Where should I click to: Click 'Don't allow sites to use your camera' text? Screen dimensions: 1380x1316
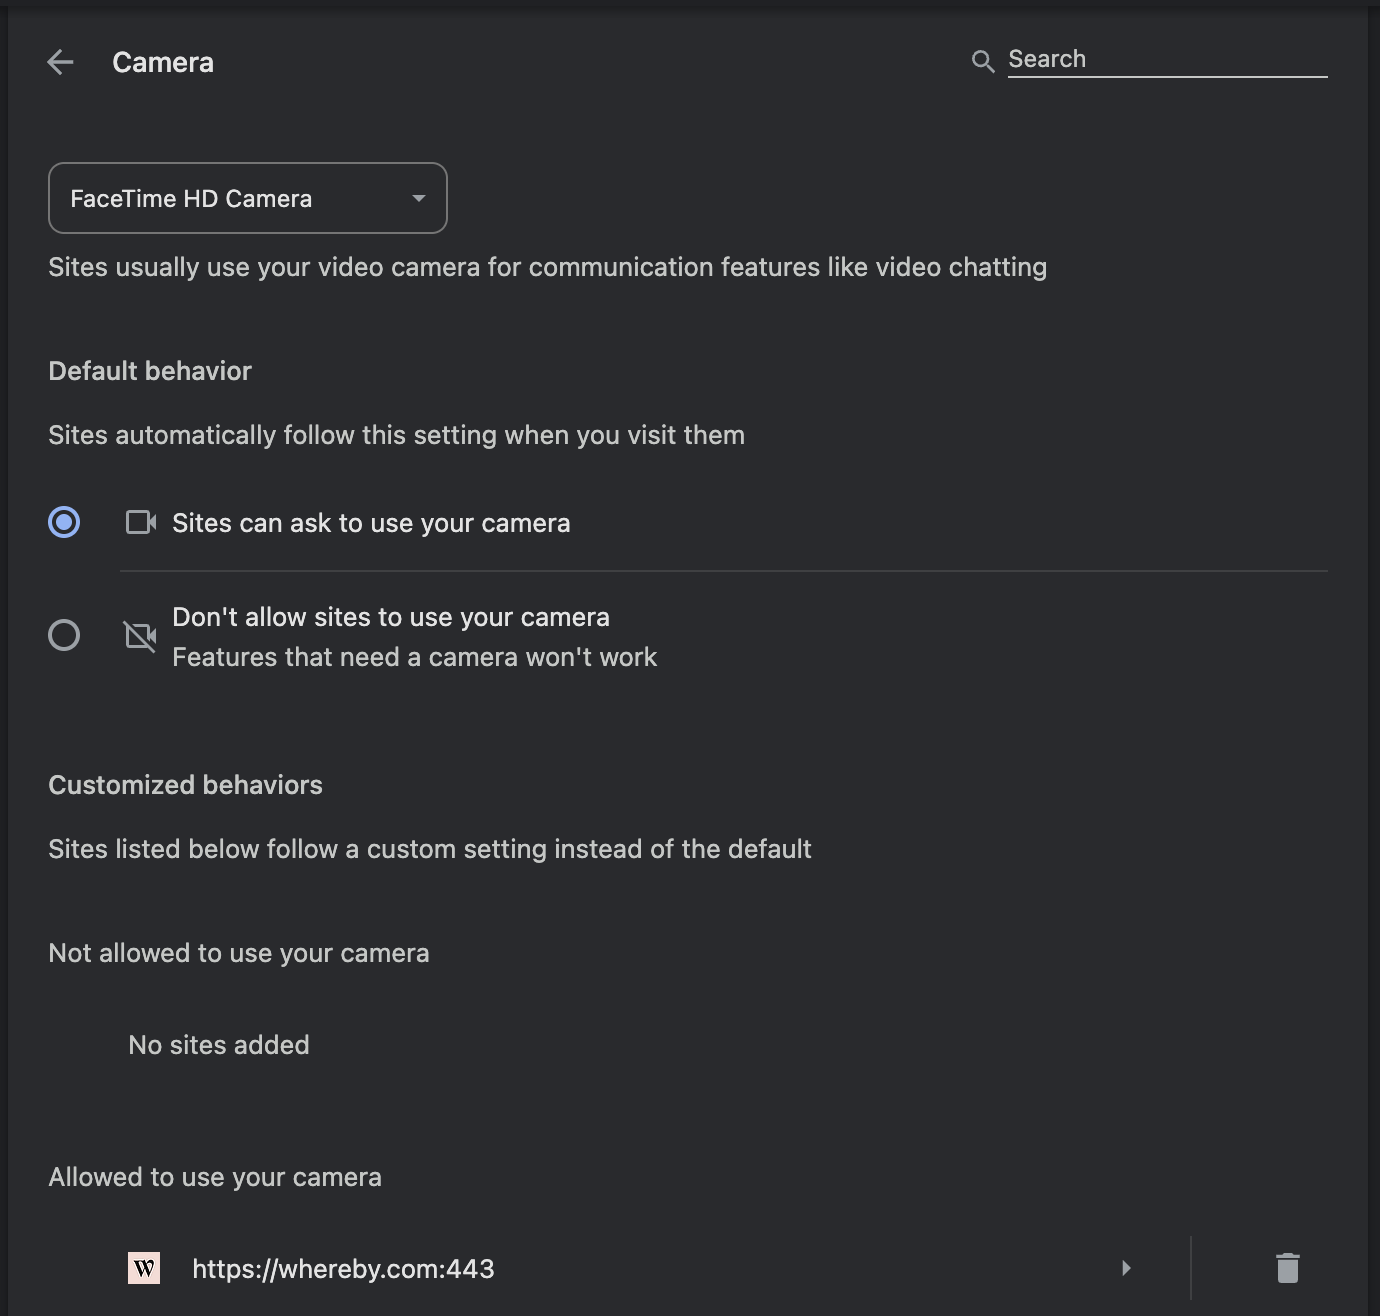click(391, 617)
